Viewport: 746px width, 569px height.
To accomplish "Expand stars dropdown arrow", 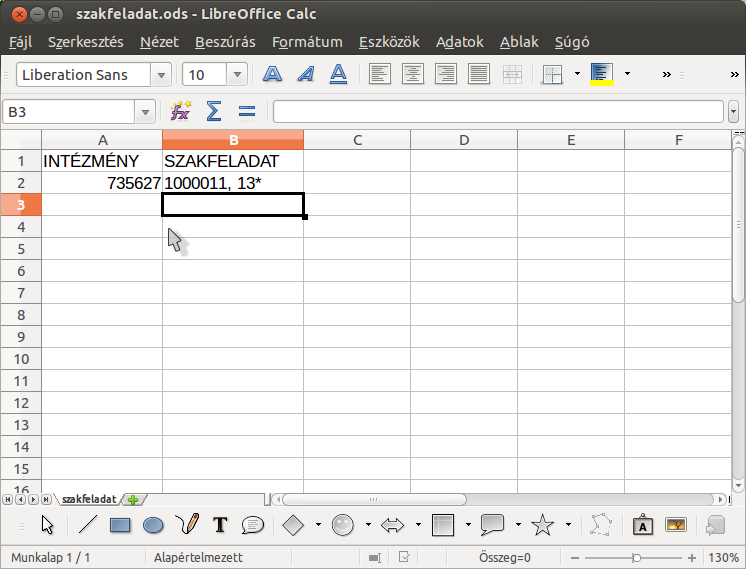I will pos(568,525).
